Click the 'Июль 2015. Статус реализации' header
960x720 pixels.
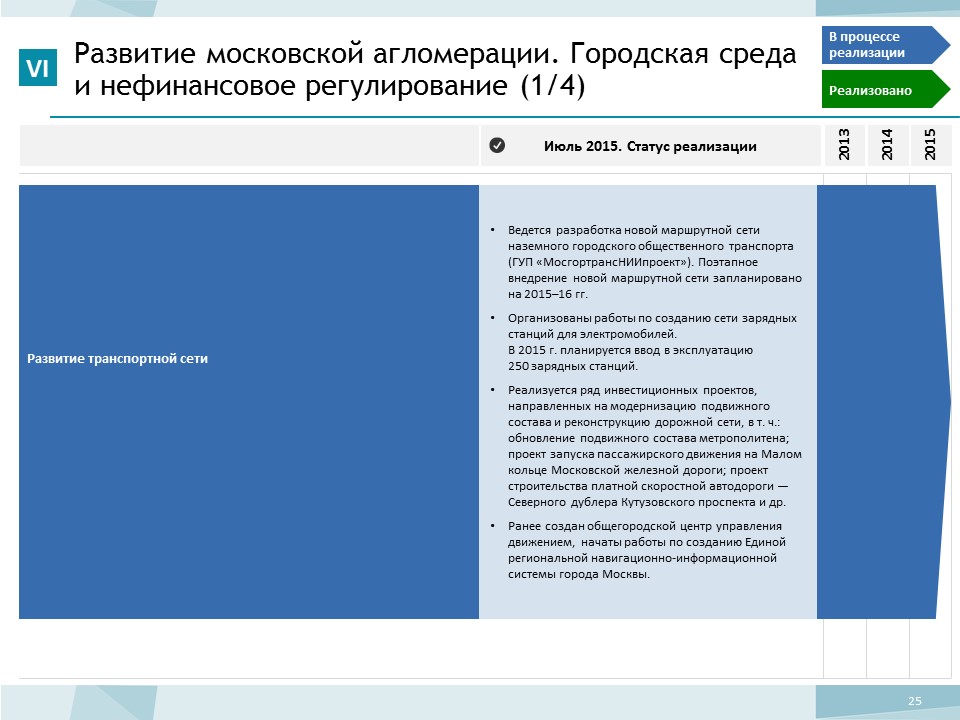point(650,146)
